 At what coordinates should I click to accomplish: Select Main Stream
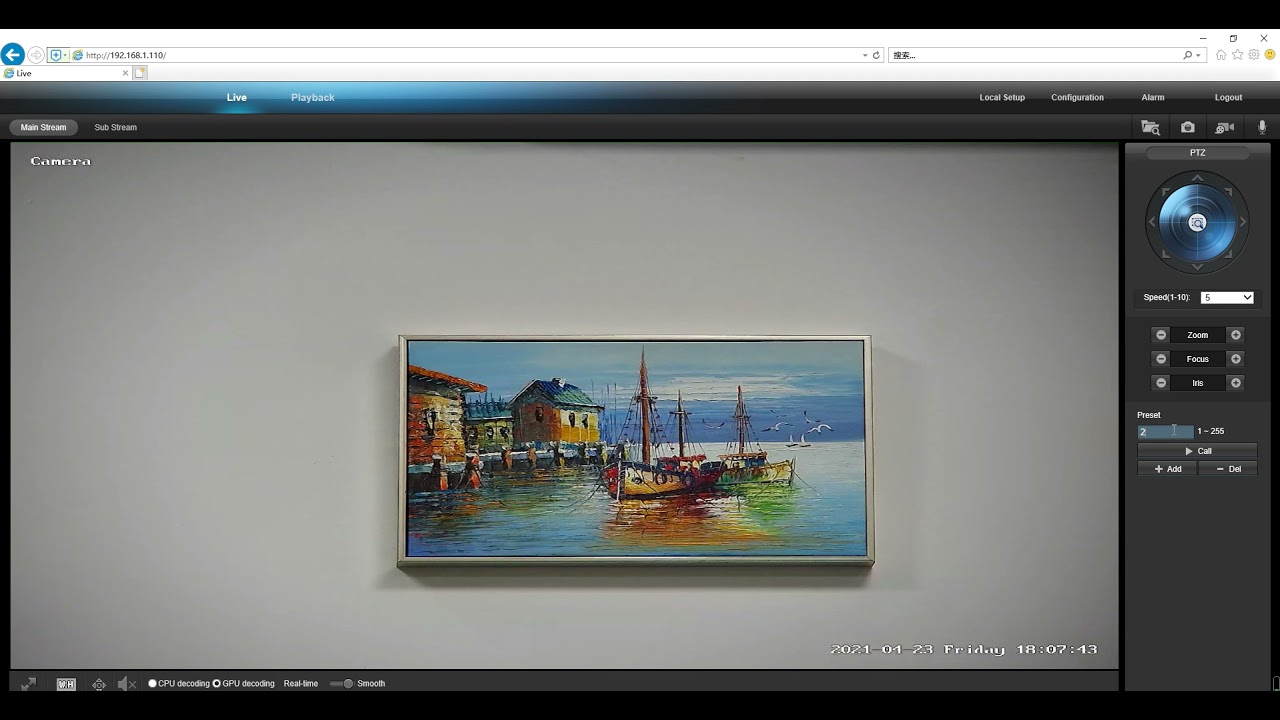tap(44, 127)
